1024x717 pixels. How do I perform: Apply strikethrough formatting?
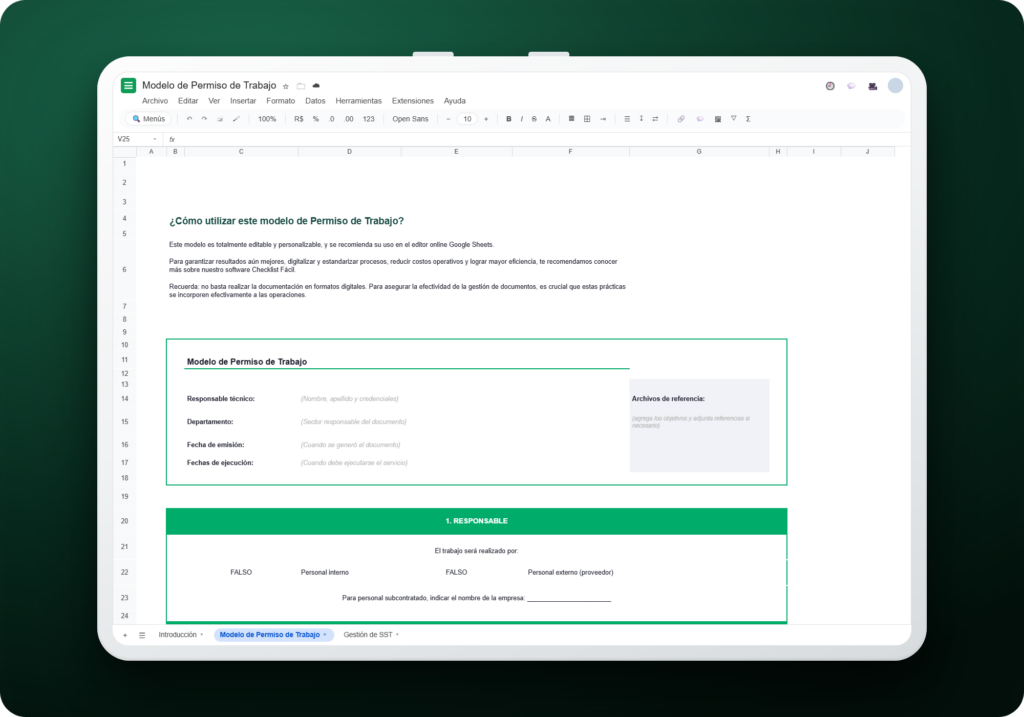(x=534, y=119)
